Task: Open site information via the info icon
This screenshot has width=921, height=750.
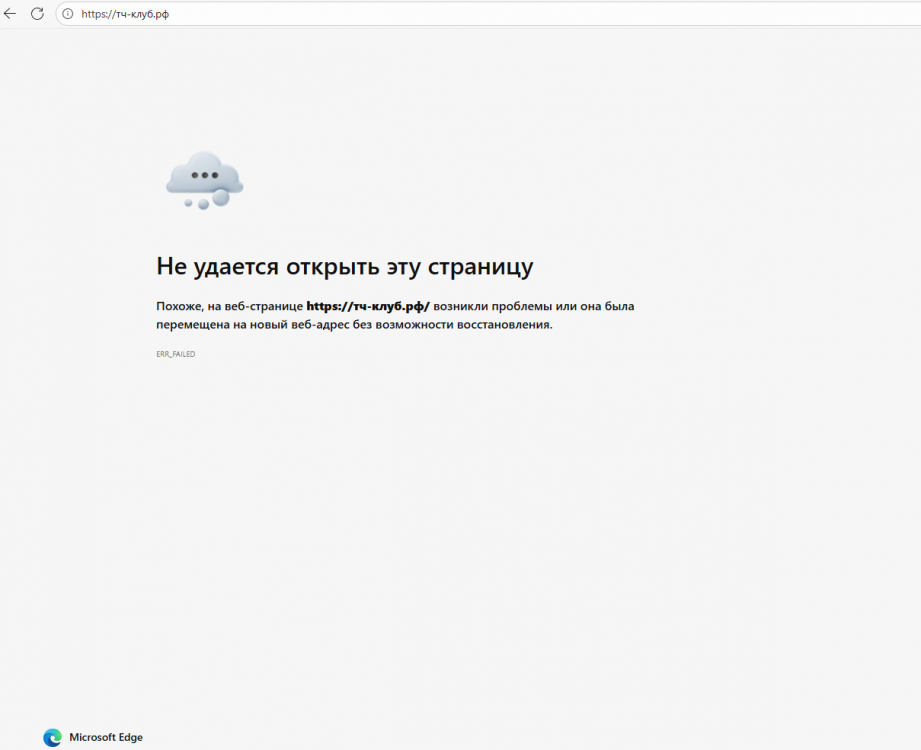Action: [x=68, y=14]
